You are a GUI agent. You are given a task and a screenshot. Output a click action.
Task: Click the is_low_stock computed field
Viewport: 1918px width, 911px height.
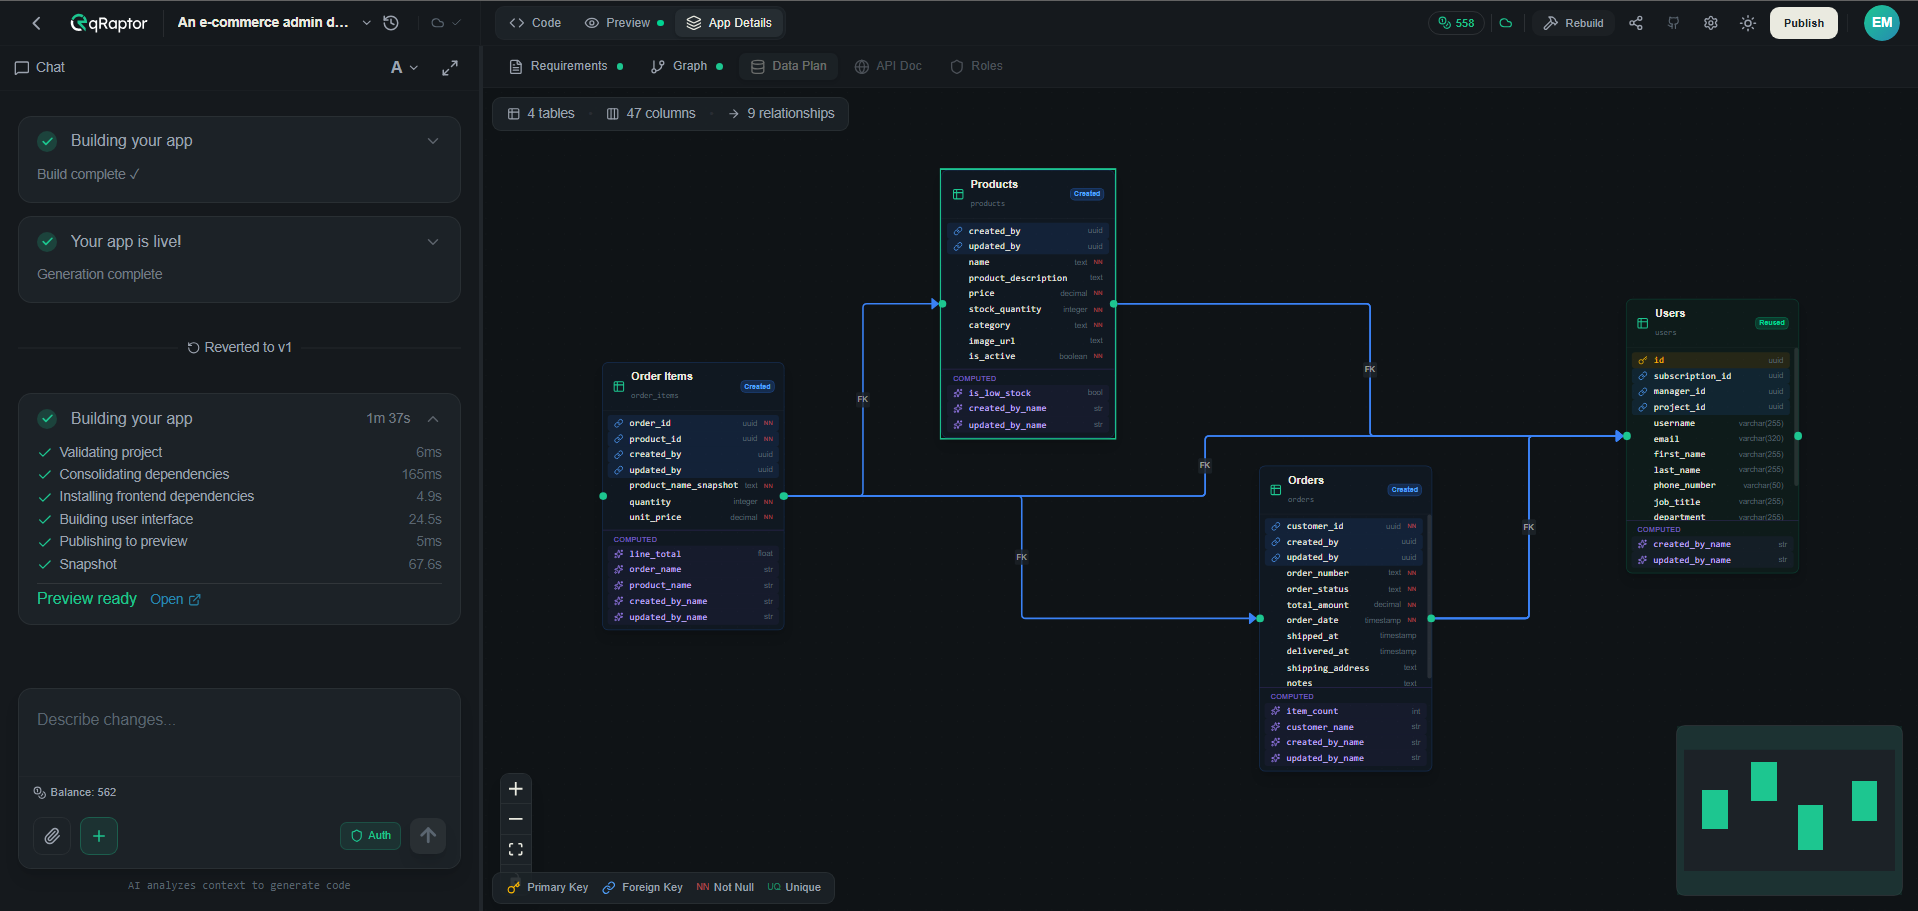tap(1028, 393)
